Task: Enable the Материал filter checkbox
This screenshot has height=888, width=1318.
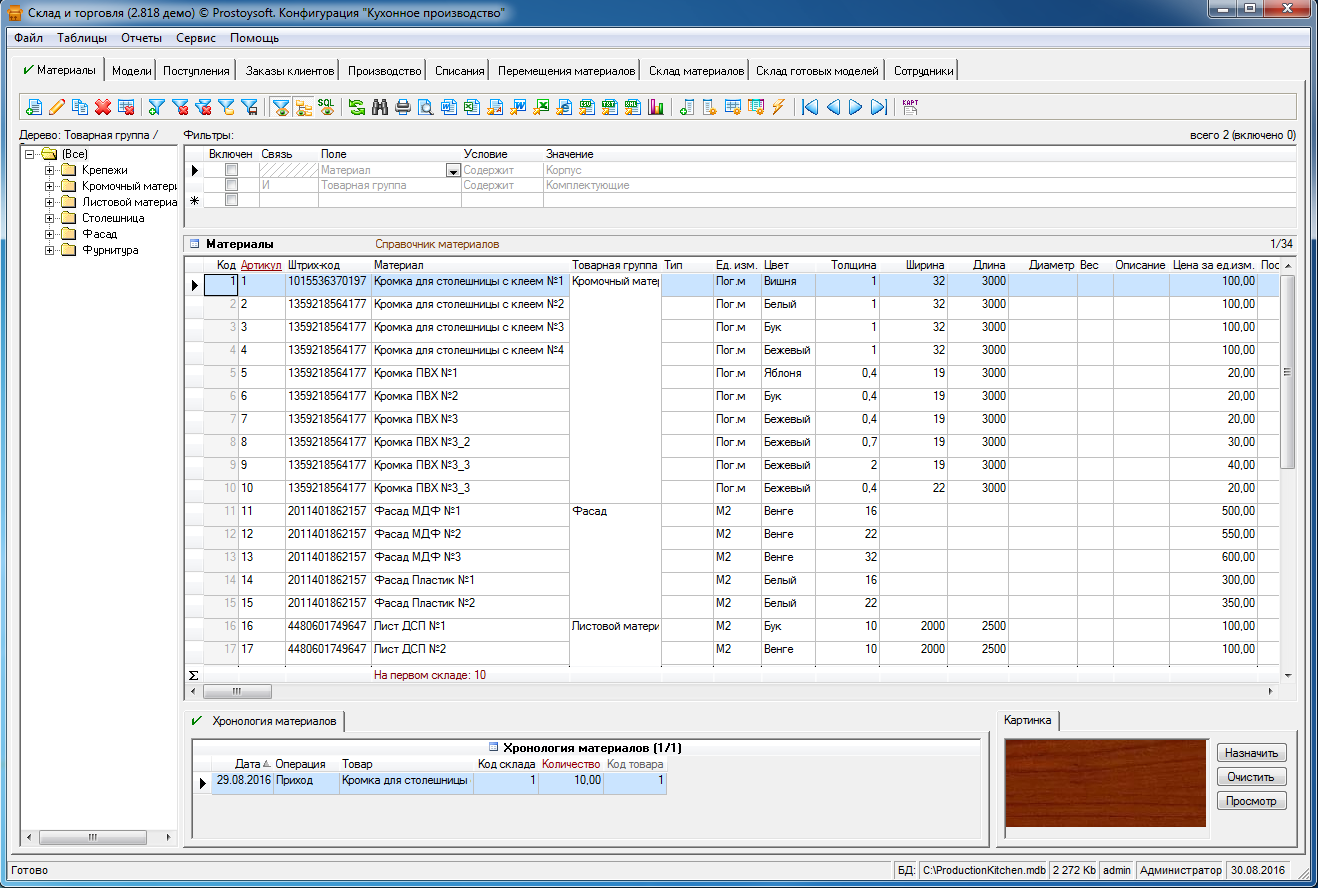Action: click(x=231, y=171)
